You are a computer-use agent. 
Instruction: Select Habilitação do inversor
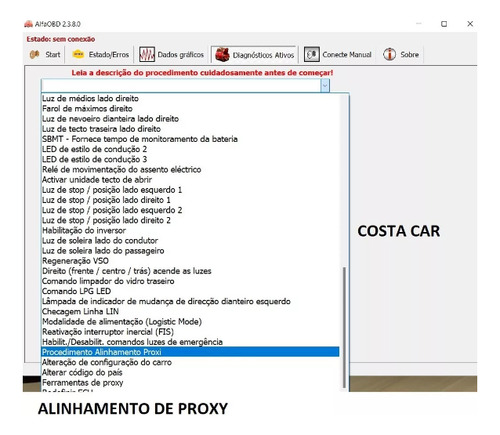coord(190,231)
